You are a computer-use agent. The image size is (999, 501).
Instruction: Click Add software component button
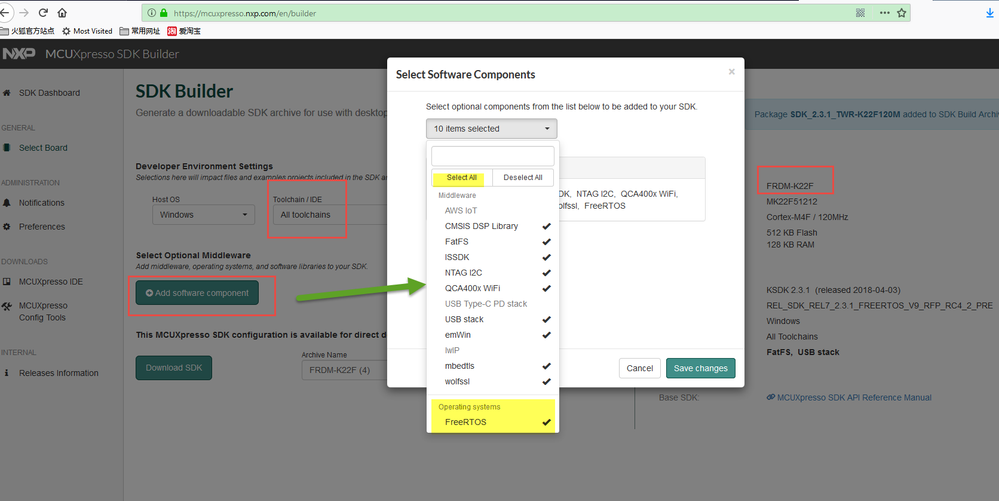tap(197, 293)
